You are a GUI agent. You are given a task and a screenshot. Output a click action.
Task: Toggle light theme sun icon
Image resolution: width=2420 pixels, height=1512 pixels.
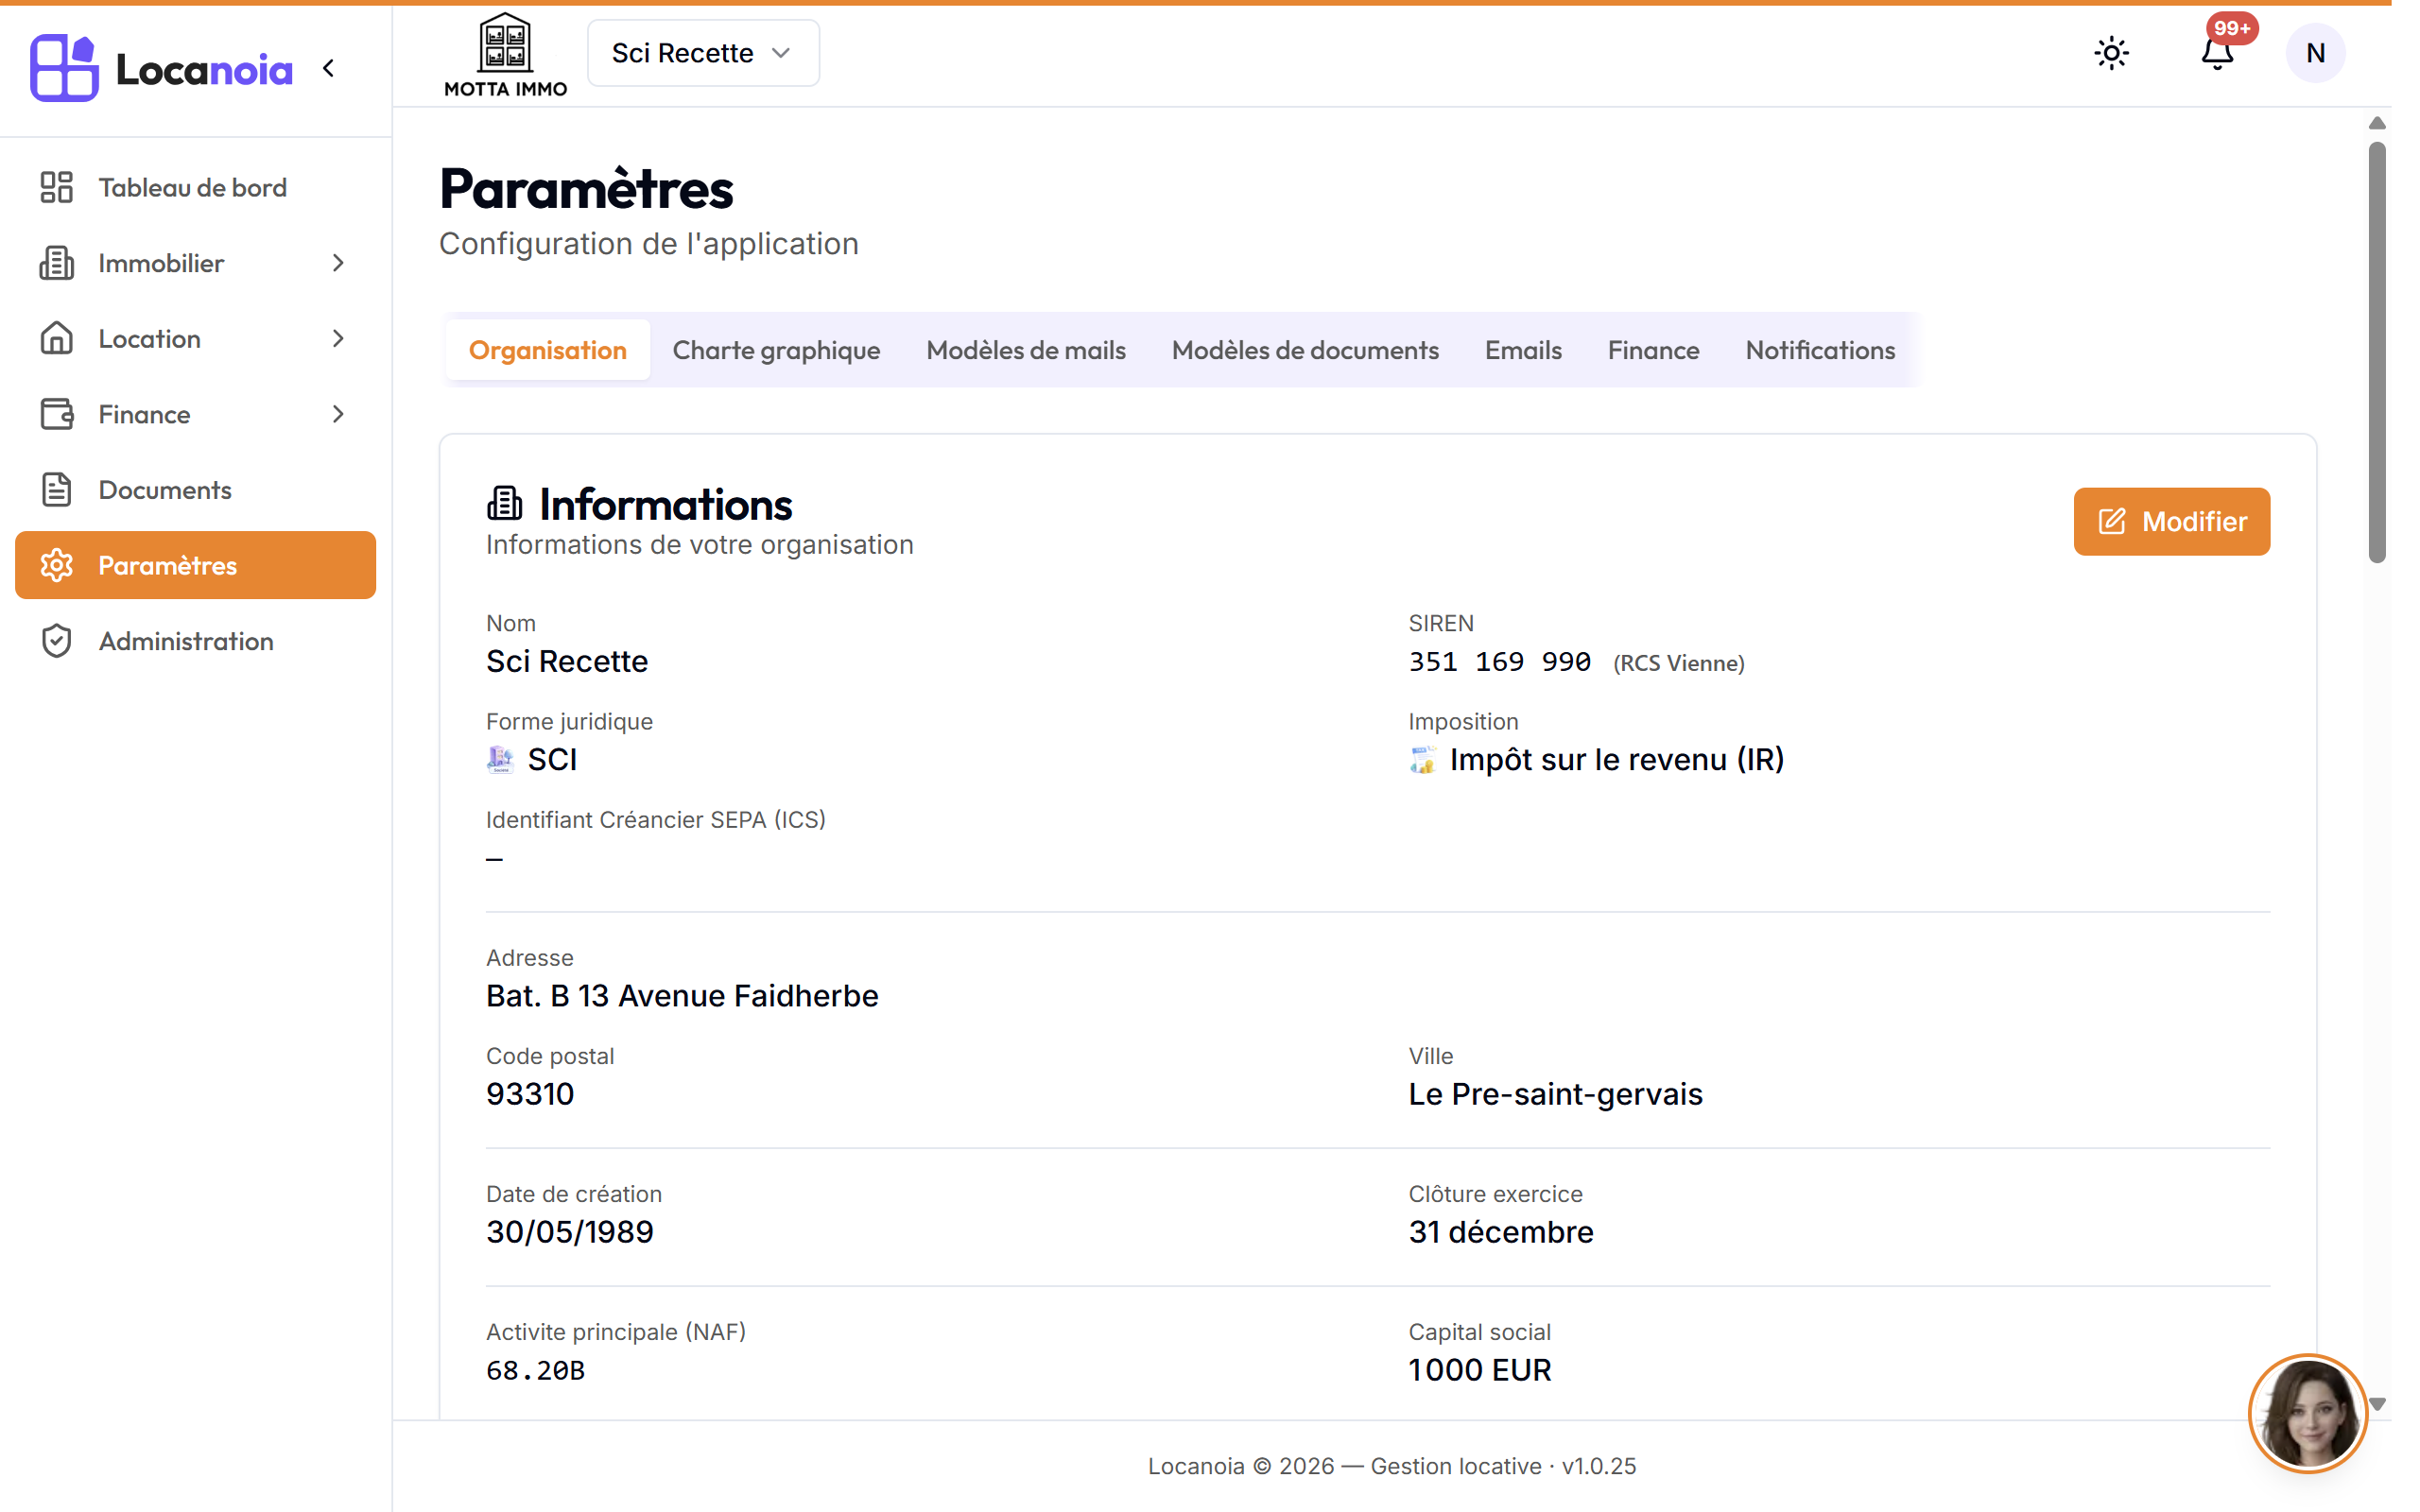click(x=2111, y=53)
